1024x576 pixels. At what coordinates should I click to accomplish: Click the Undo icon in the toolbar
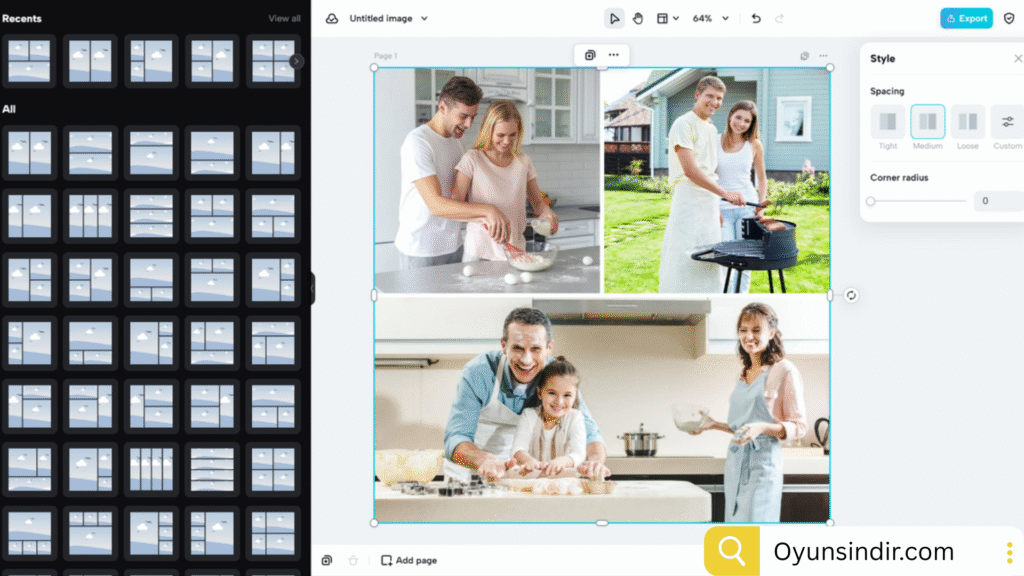[x=755, y=18]
